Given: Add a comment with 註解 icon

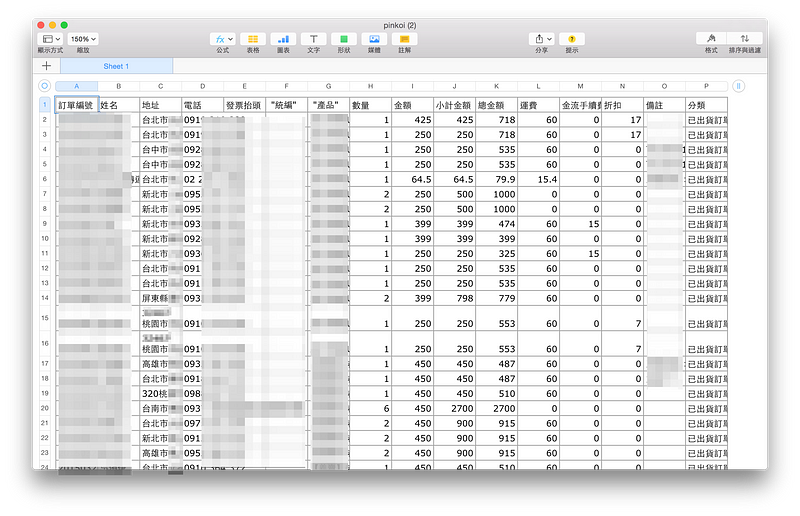Looking at the screenshot, I should (x=404, y=38).
